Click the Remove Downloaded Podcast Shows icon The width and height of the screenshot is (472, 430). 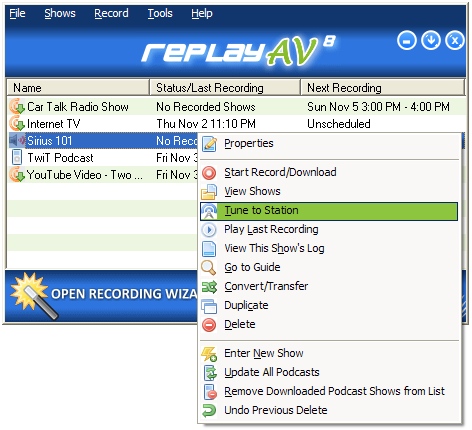coord(210,392)
